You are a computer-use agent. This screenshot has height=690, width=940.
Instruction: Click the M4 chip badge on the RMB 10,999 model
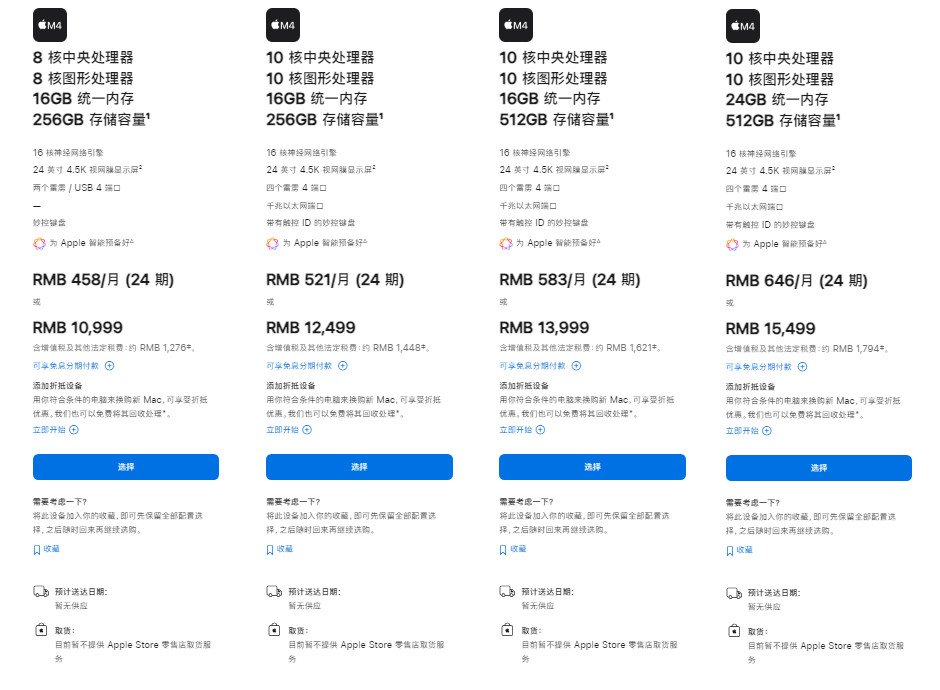[49, 25]
